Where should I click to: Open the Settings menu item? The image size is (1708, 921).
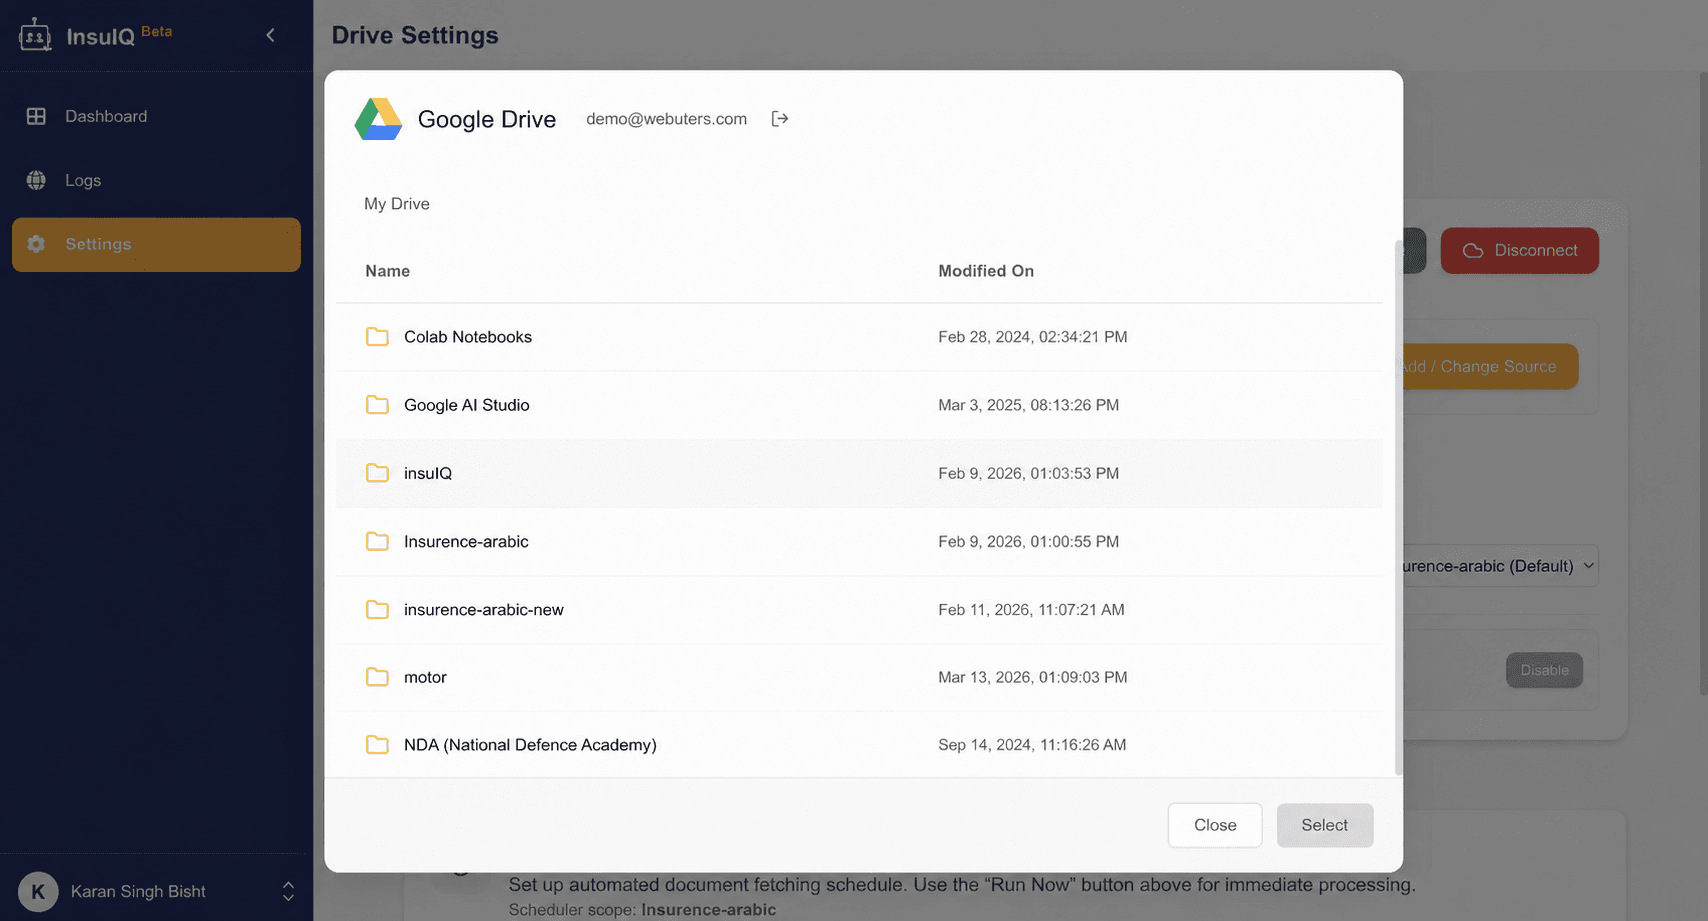[x=156, y=244]
